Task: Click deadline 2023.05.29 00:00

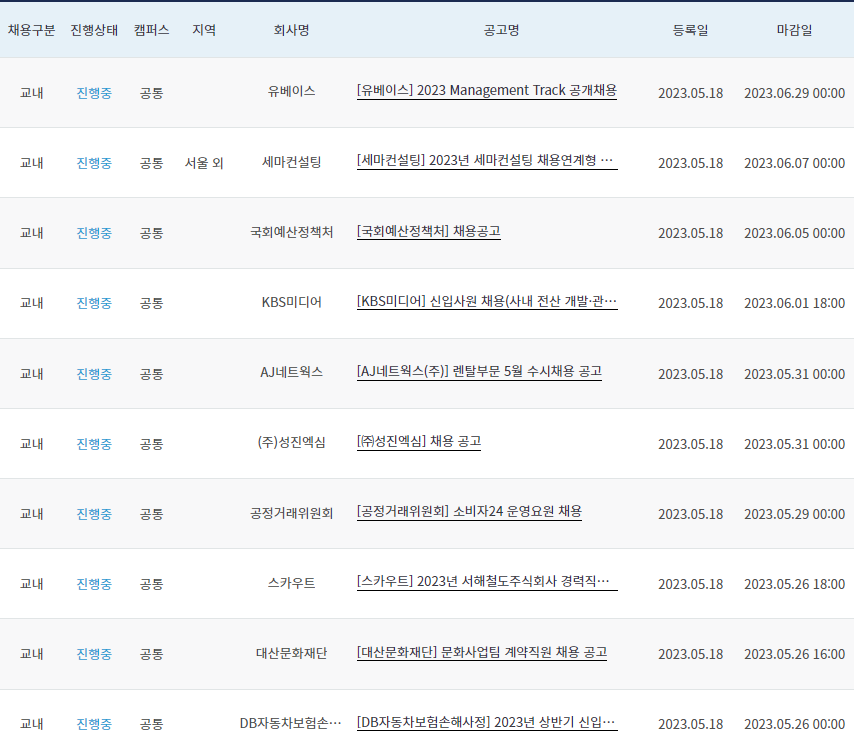Action: [x=794, y=514]
